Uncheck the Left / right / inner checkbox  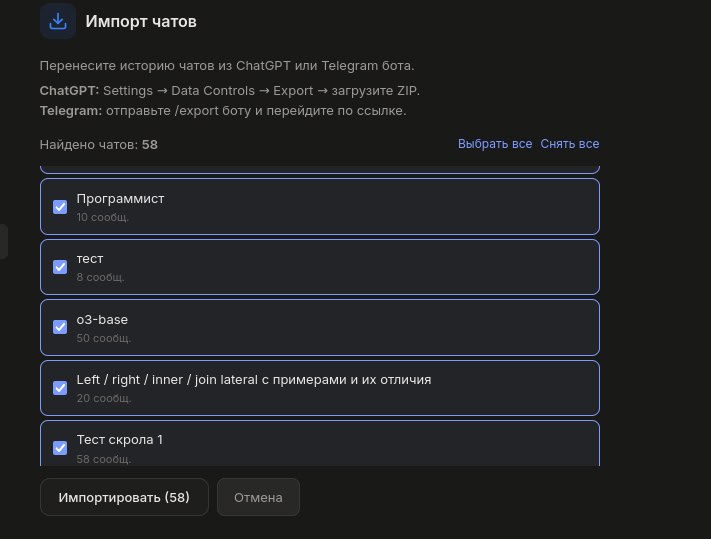[60, 388]
